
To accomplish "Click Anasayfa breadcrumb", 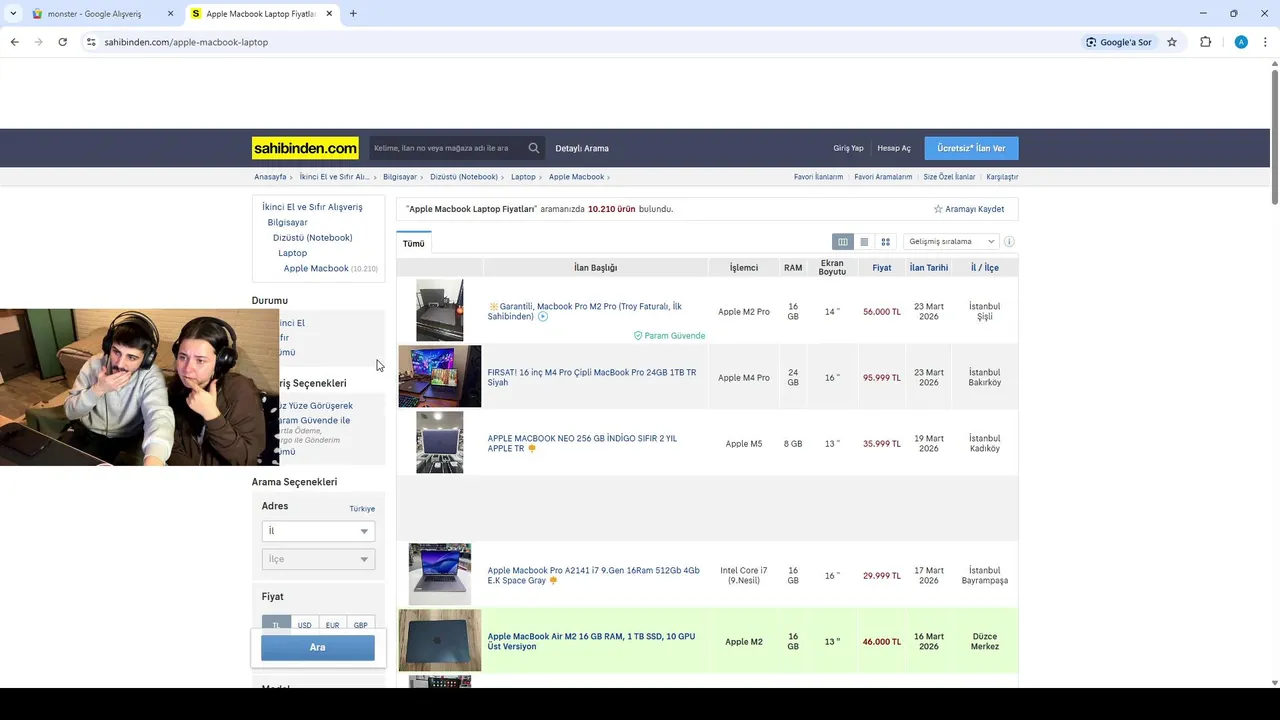I will pos(270,177).
